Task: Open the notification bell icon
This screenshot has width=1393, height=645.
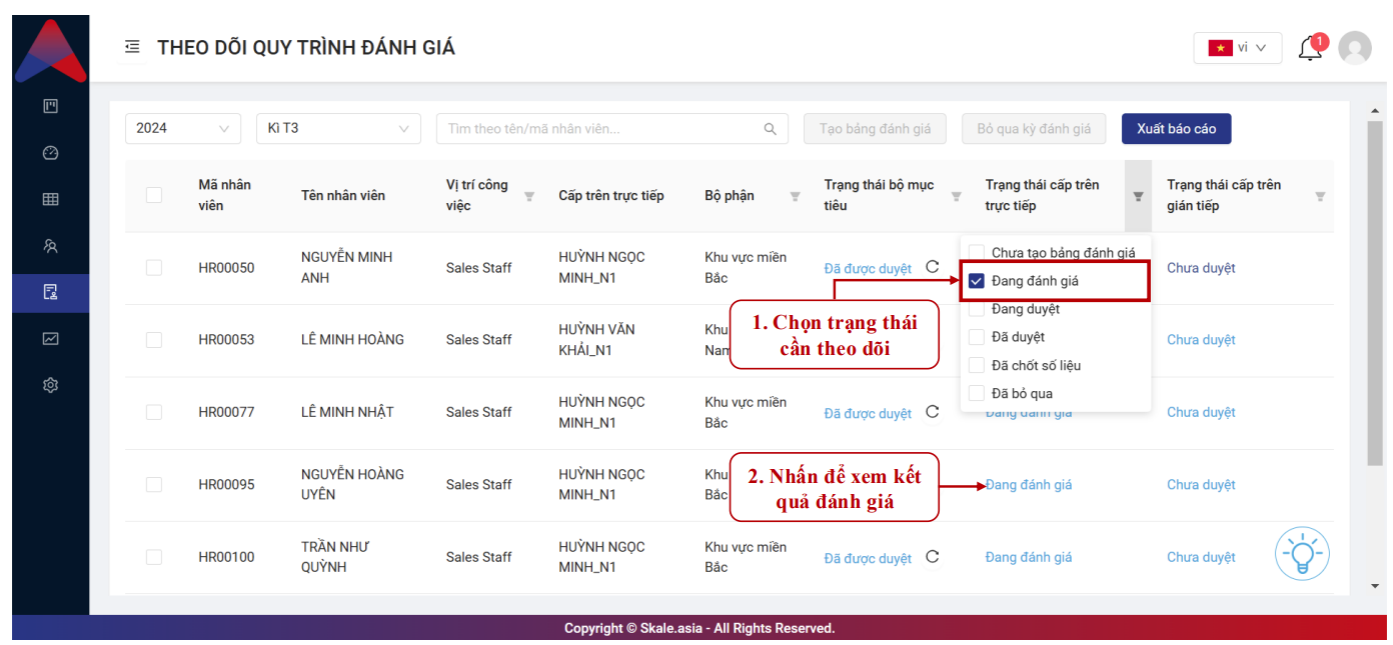Action: 1310,48
